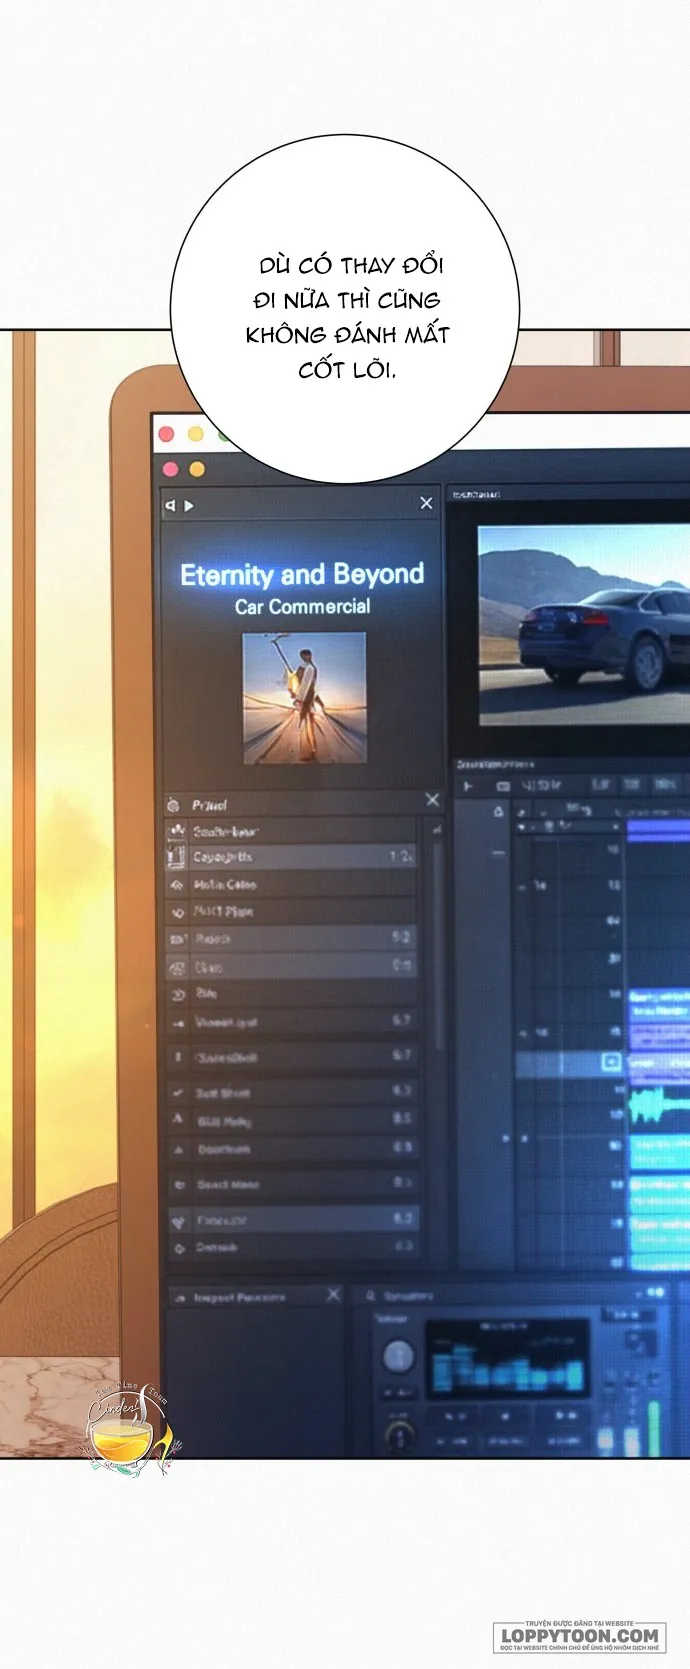The height and width of the screenshot is (1669, 690).
Task: Click the play arrow in the timeline toolbar
Action: click(468, 787)
